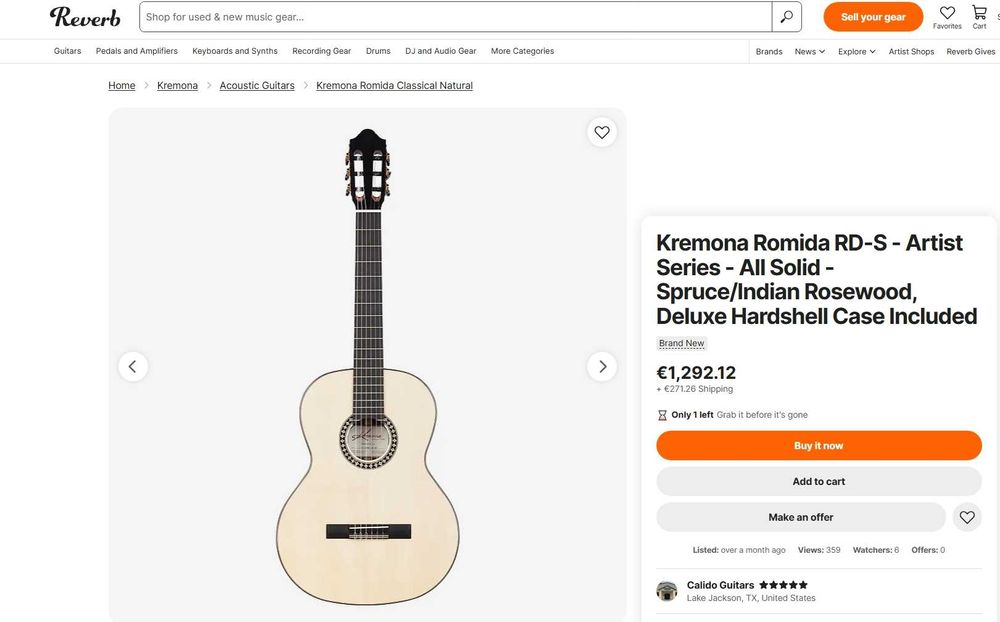The width and height of the screenshot is (1000, 622).
Task: Open the shopping Cart icon
Action: [979, 13]
